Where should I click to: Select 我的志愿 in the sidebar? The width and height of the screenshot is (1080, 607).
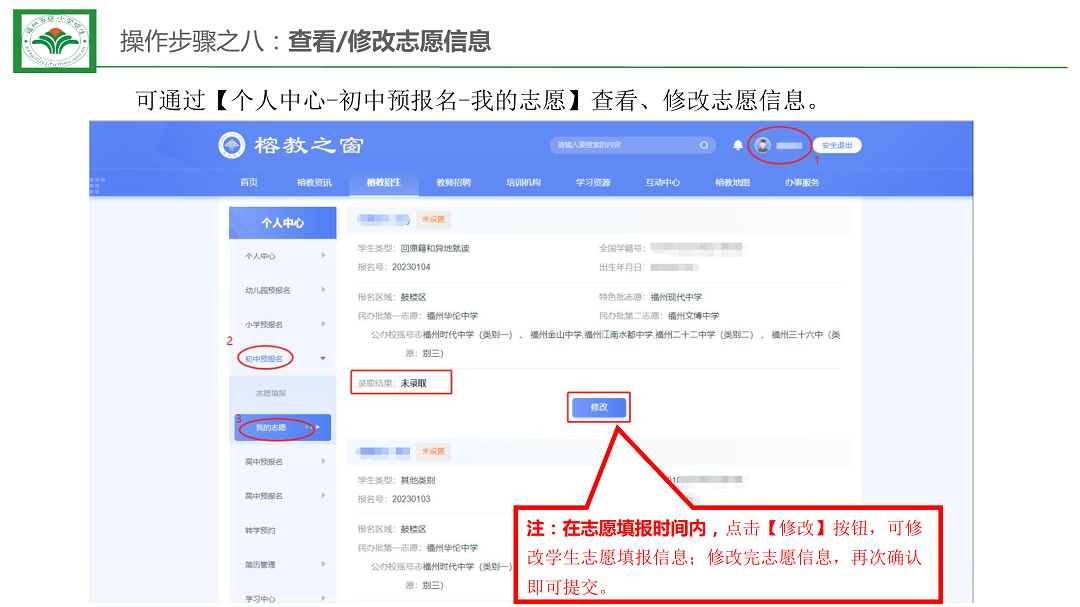pyautogui.click(x=271, y=428)
